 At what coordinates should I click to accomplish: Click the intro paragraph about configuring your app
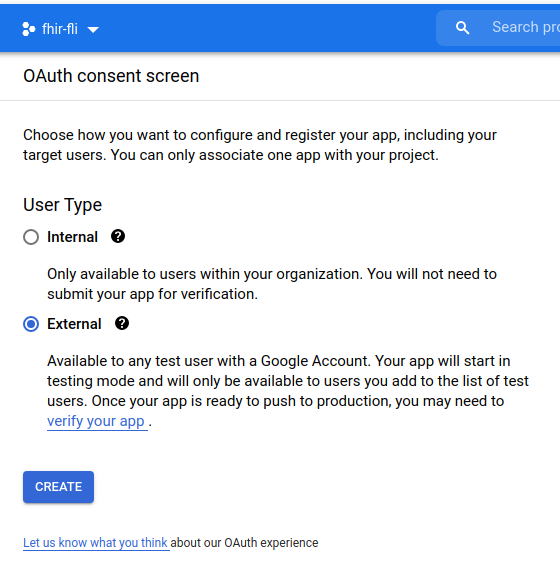pyautogui.click(x=260, y=145)
